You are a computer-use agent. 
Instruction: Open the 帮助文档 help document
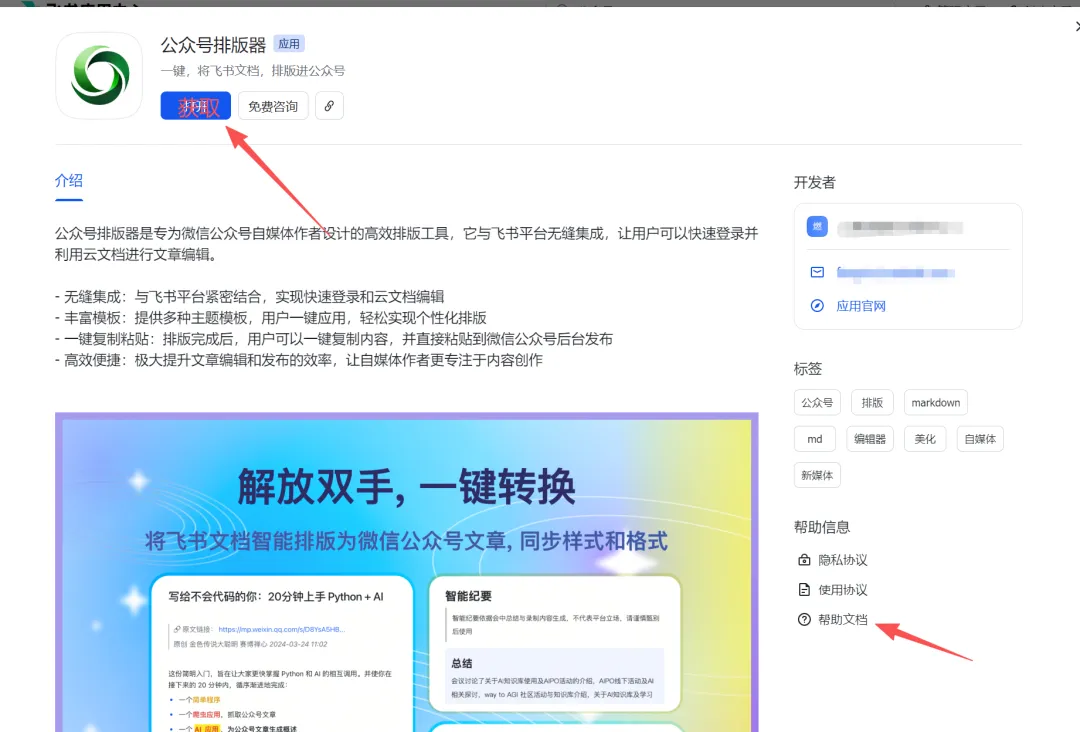(842, 619)
